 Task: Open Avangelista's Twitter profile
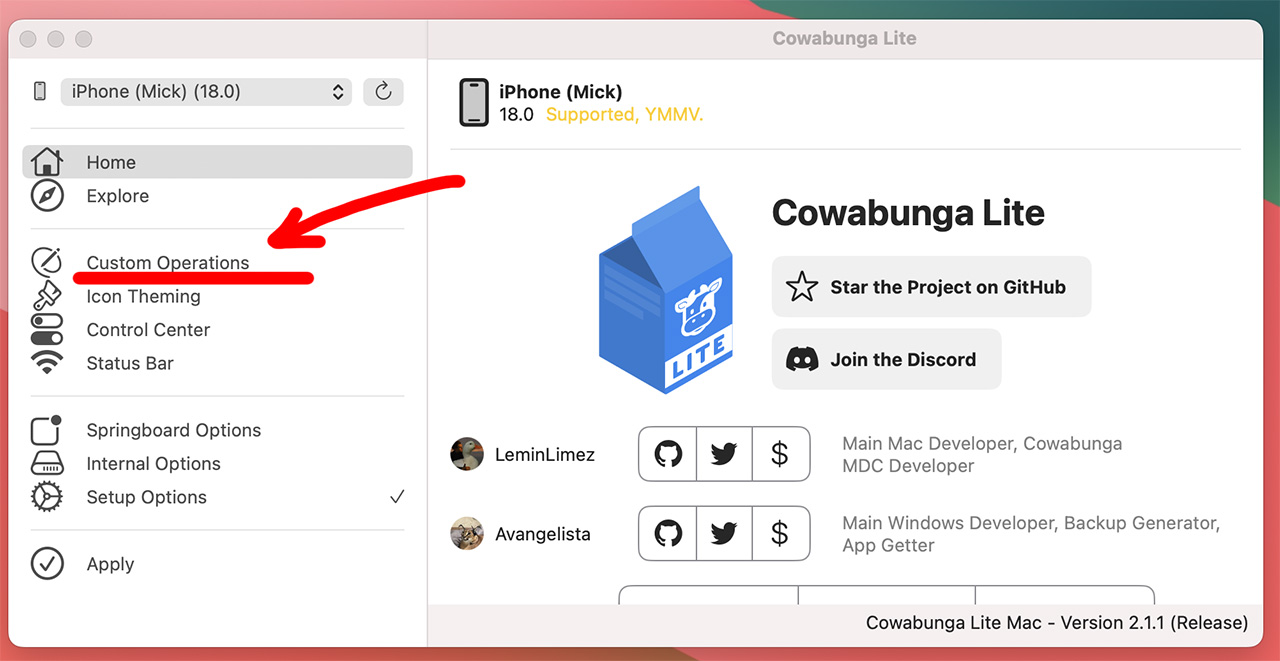[x=724, y=534]
